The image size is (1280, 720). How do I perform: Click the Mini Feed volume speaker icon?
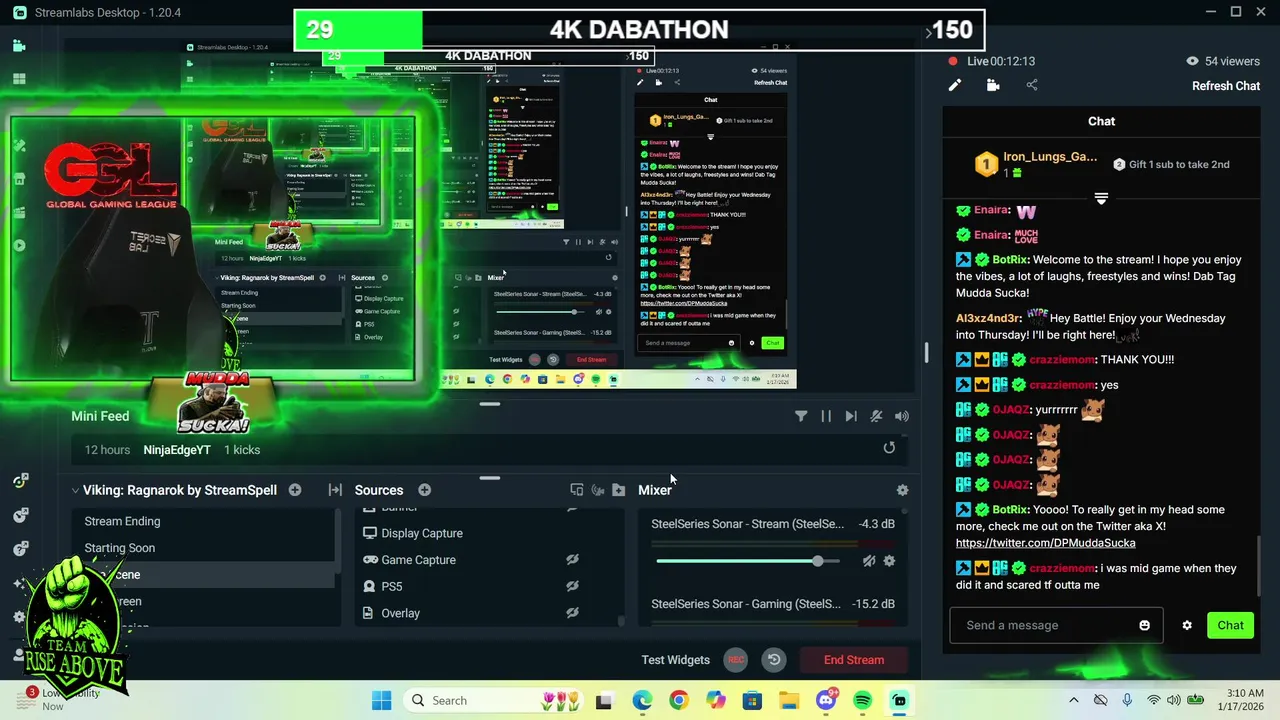coord(902,416)
